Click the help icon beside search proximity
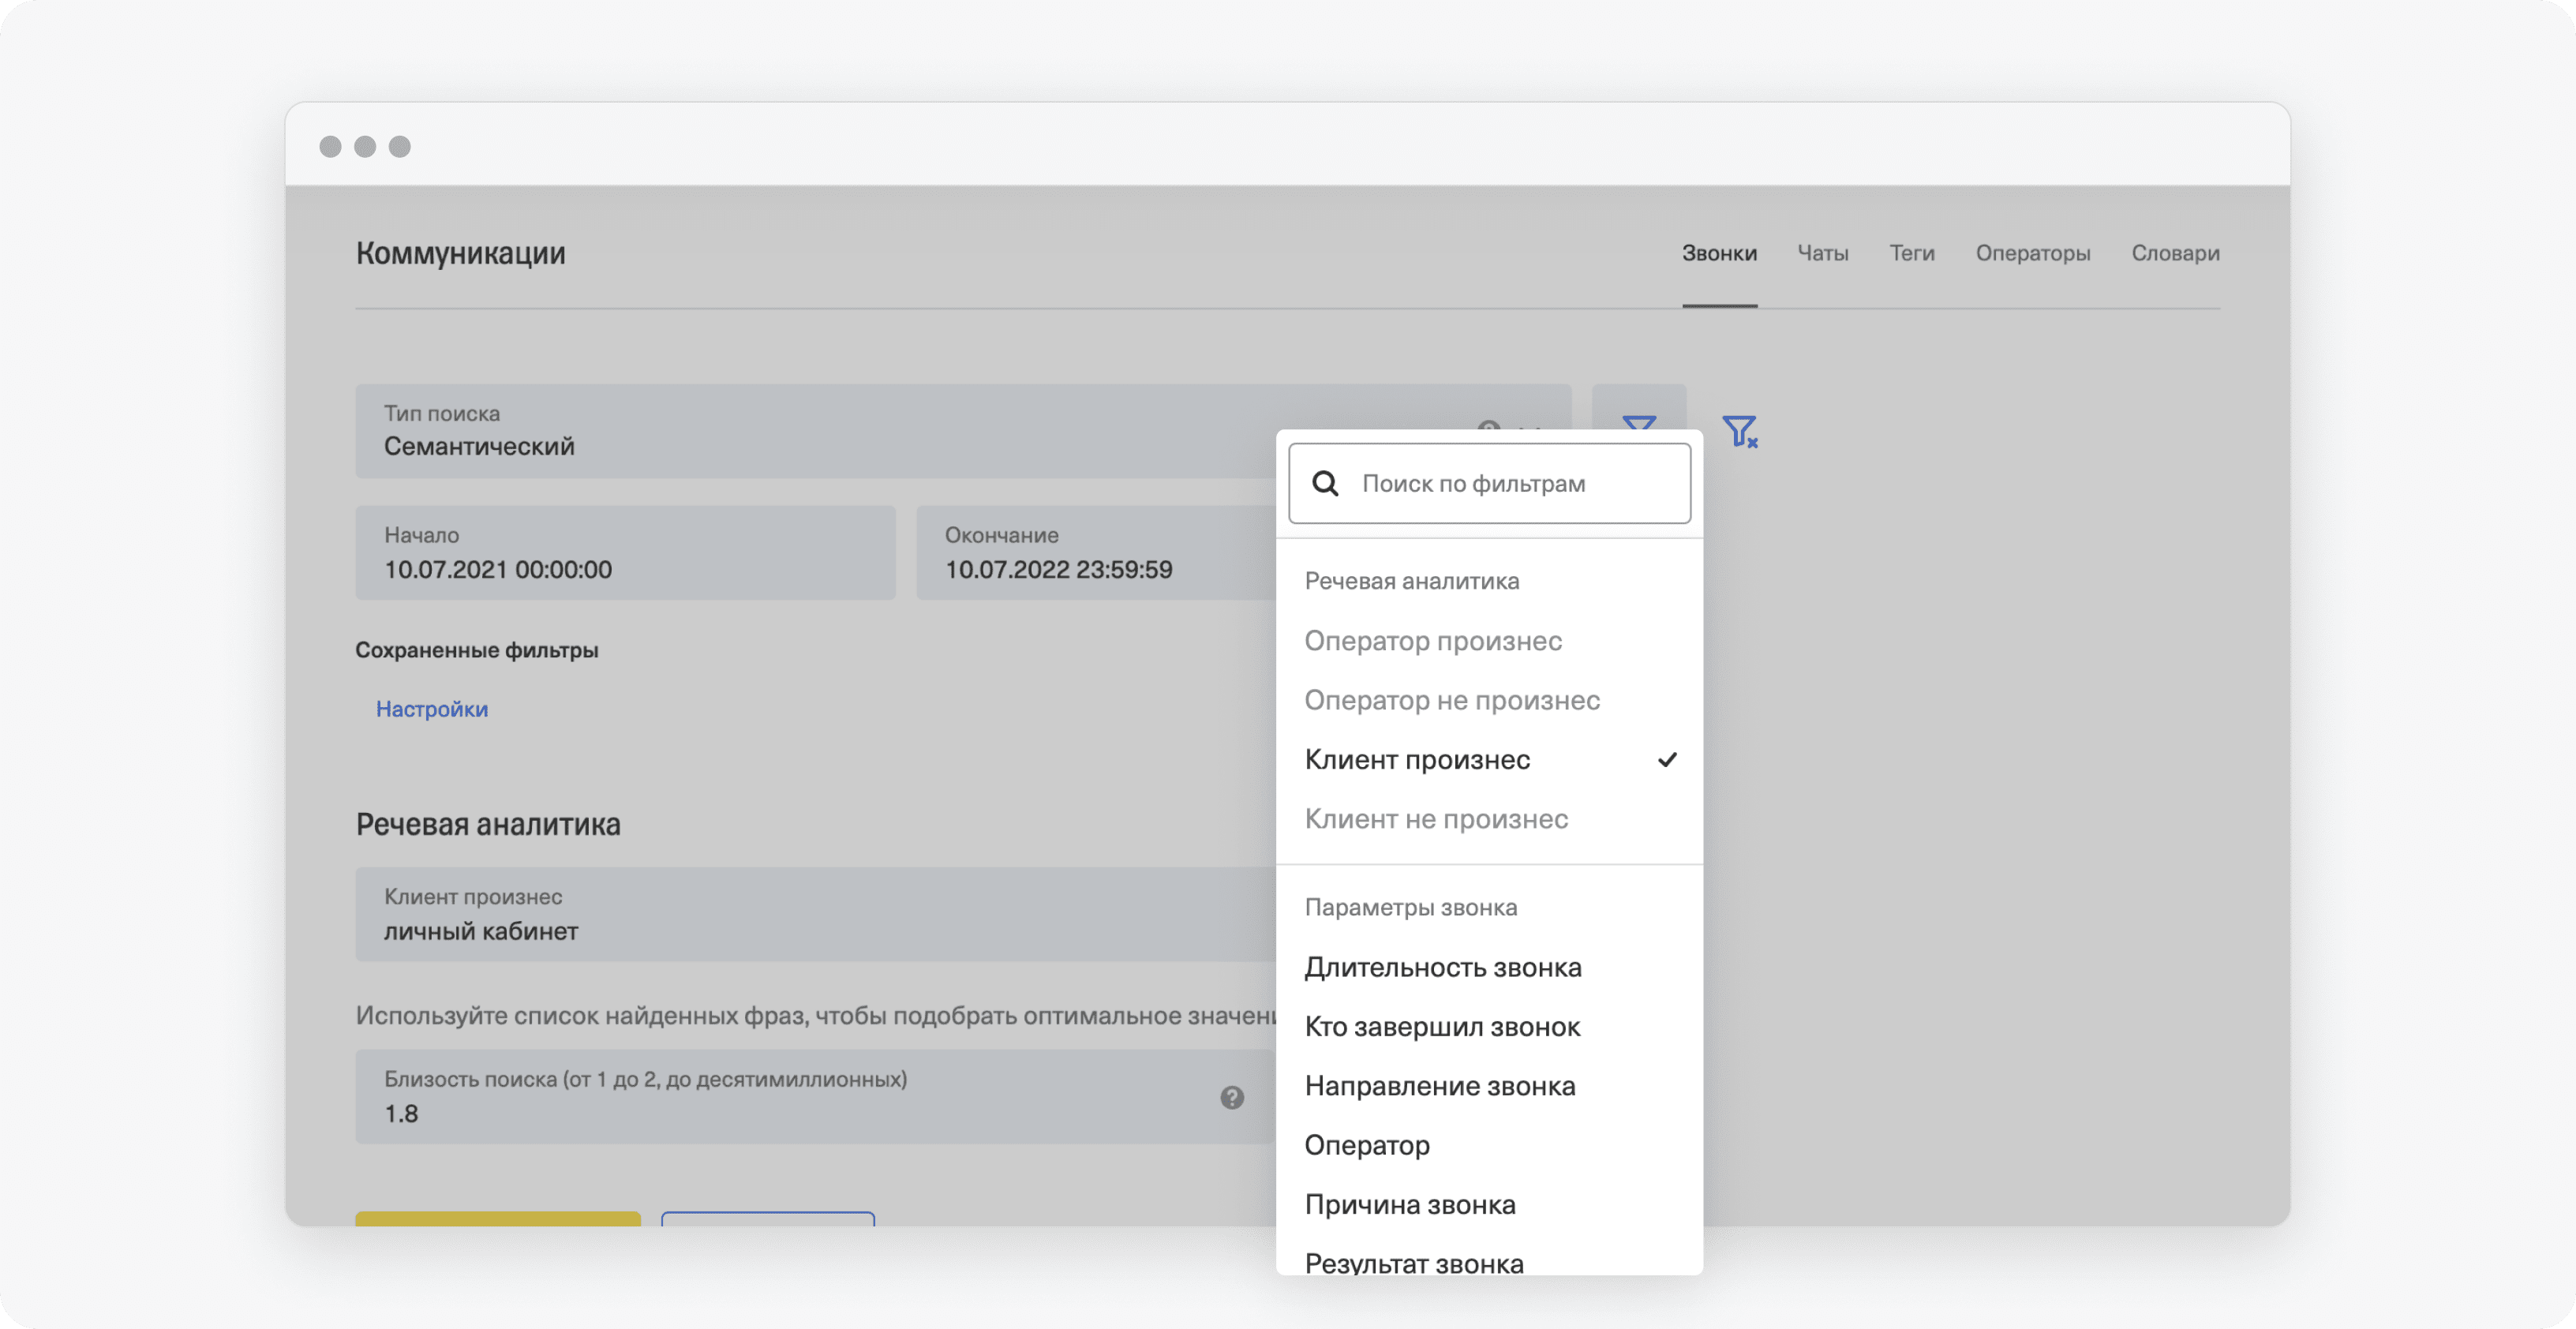Viewport: 2576px width, 1329px height. point(1231,1097)
